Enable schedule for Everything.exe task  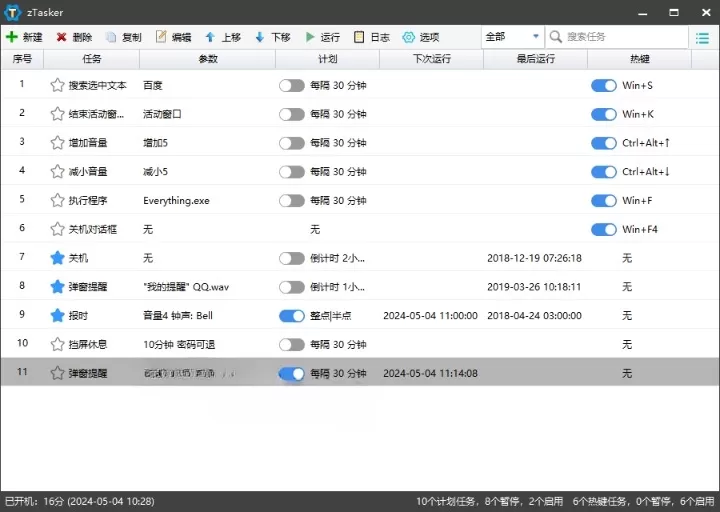(292, 201)
